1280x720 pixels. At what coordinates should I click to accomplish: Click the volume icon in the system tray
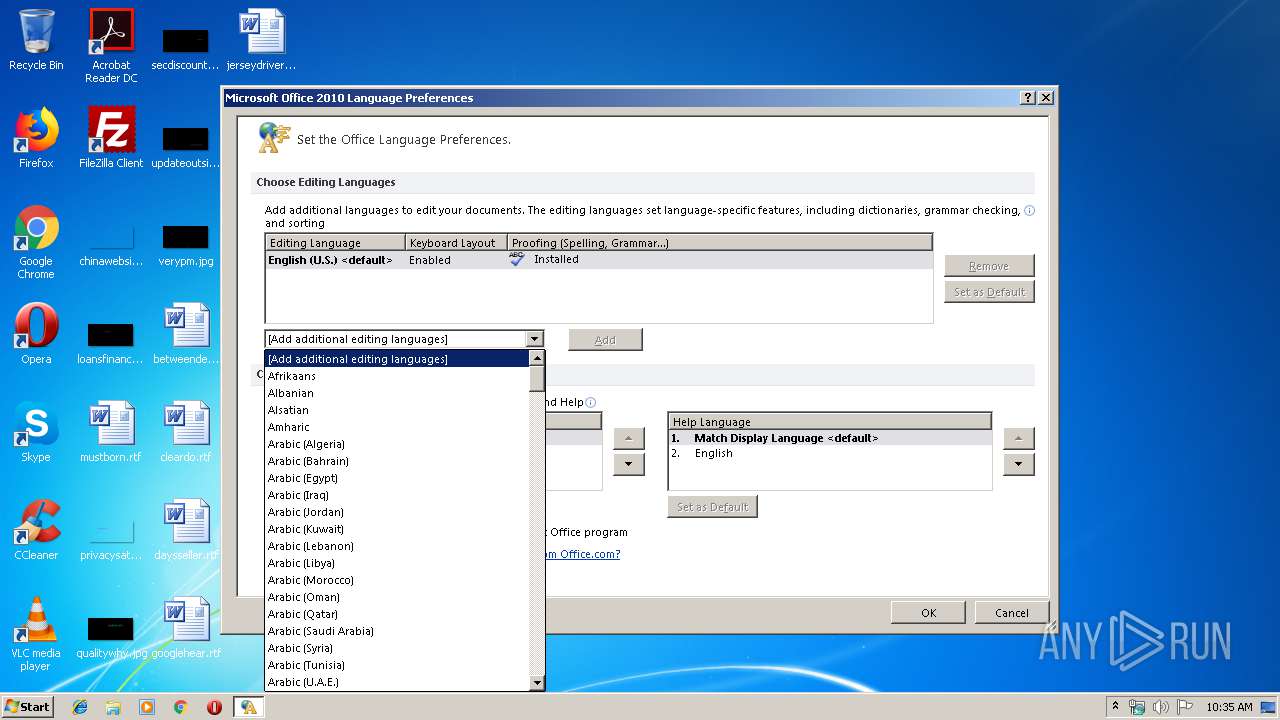pyautogui.click(x=1161, y=707)
